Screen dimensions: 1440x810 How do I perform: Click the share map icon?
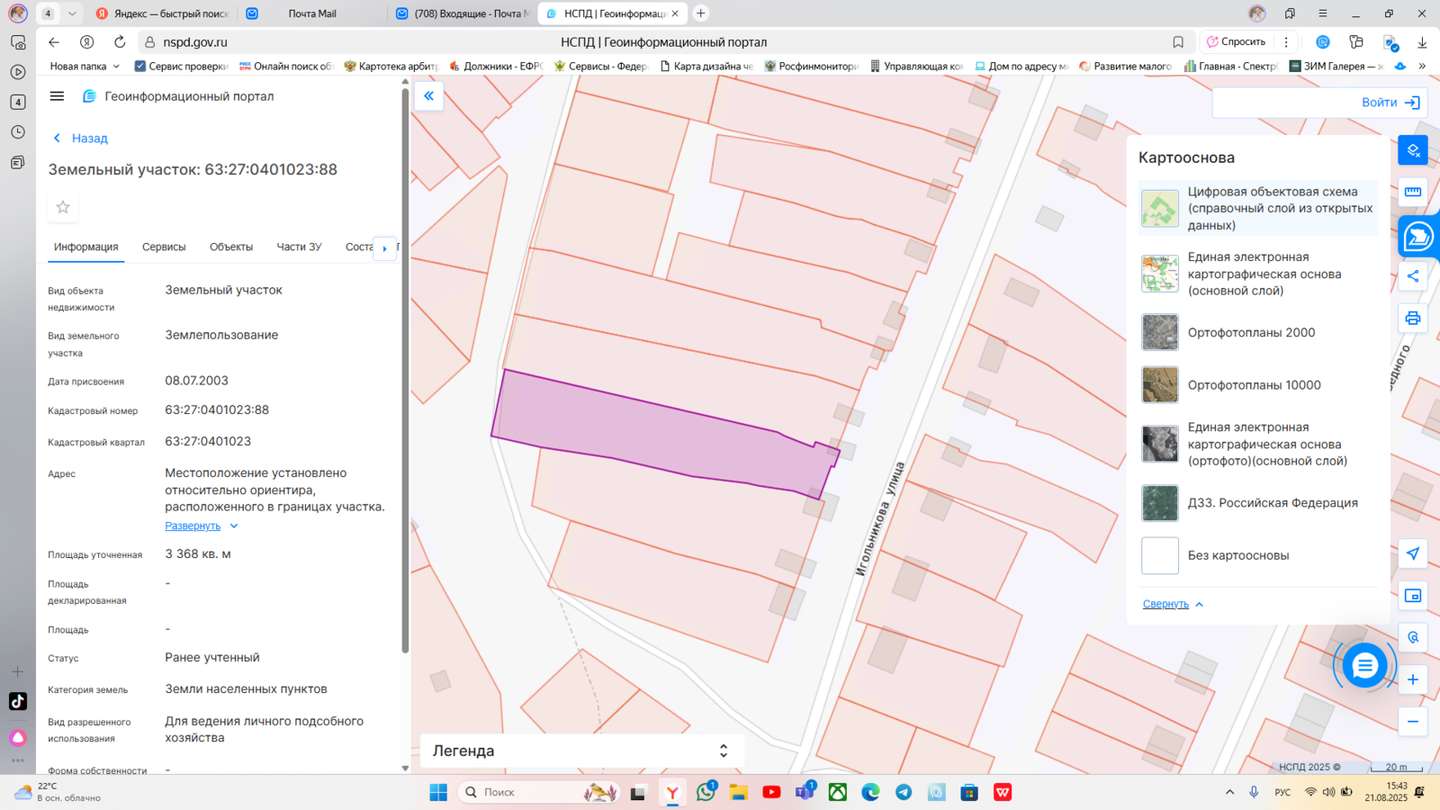click(x=1412, y=276)
